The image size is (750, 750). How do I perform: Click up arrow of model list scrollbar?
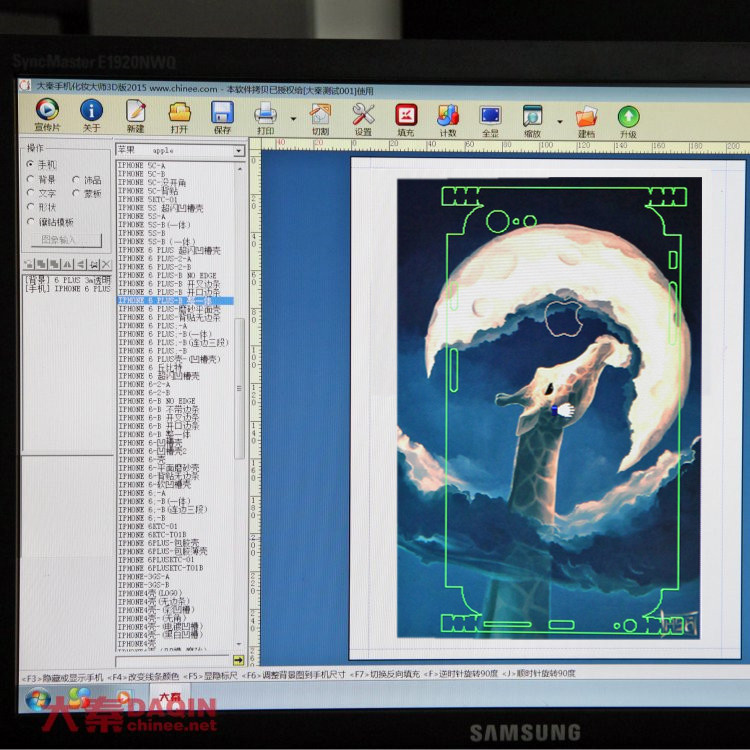click(240, 169)
